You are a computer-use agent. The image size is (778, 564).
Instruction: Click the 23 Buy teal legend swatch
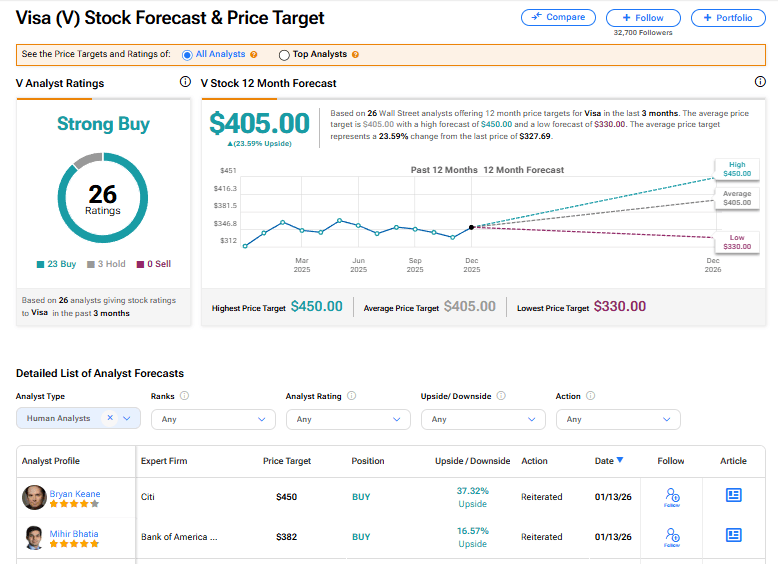point(40,264)
